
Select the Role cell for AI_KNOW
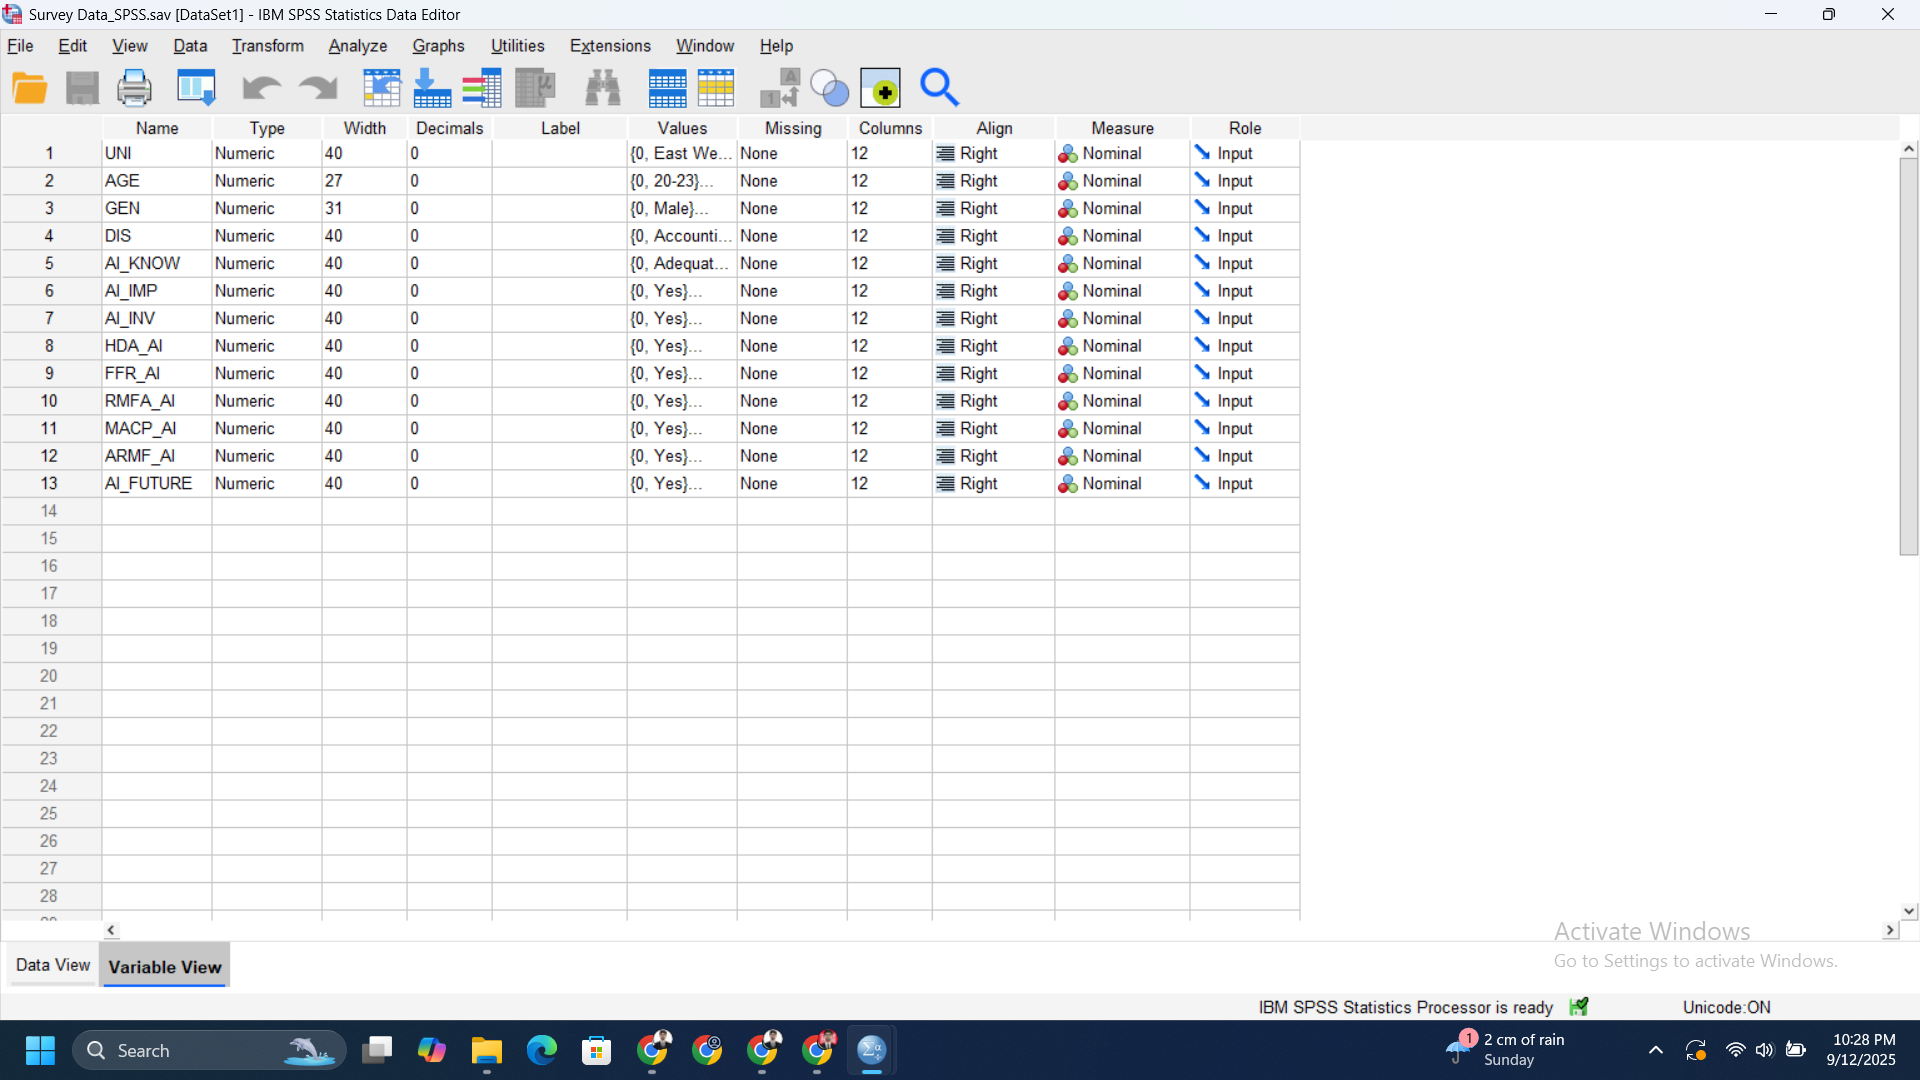pyautogui.click(x=1244, y=263)
